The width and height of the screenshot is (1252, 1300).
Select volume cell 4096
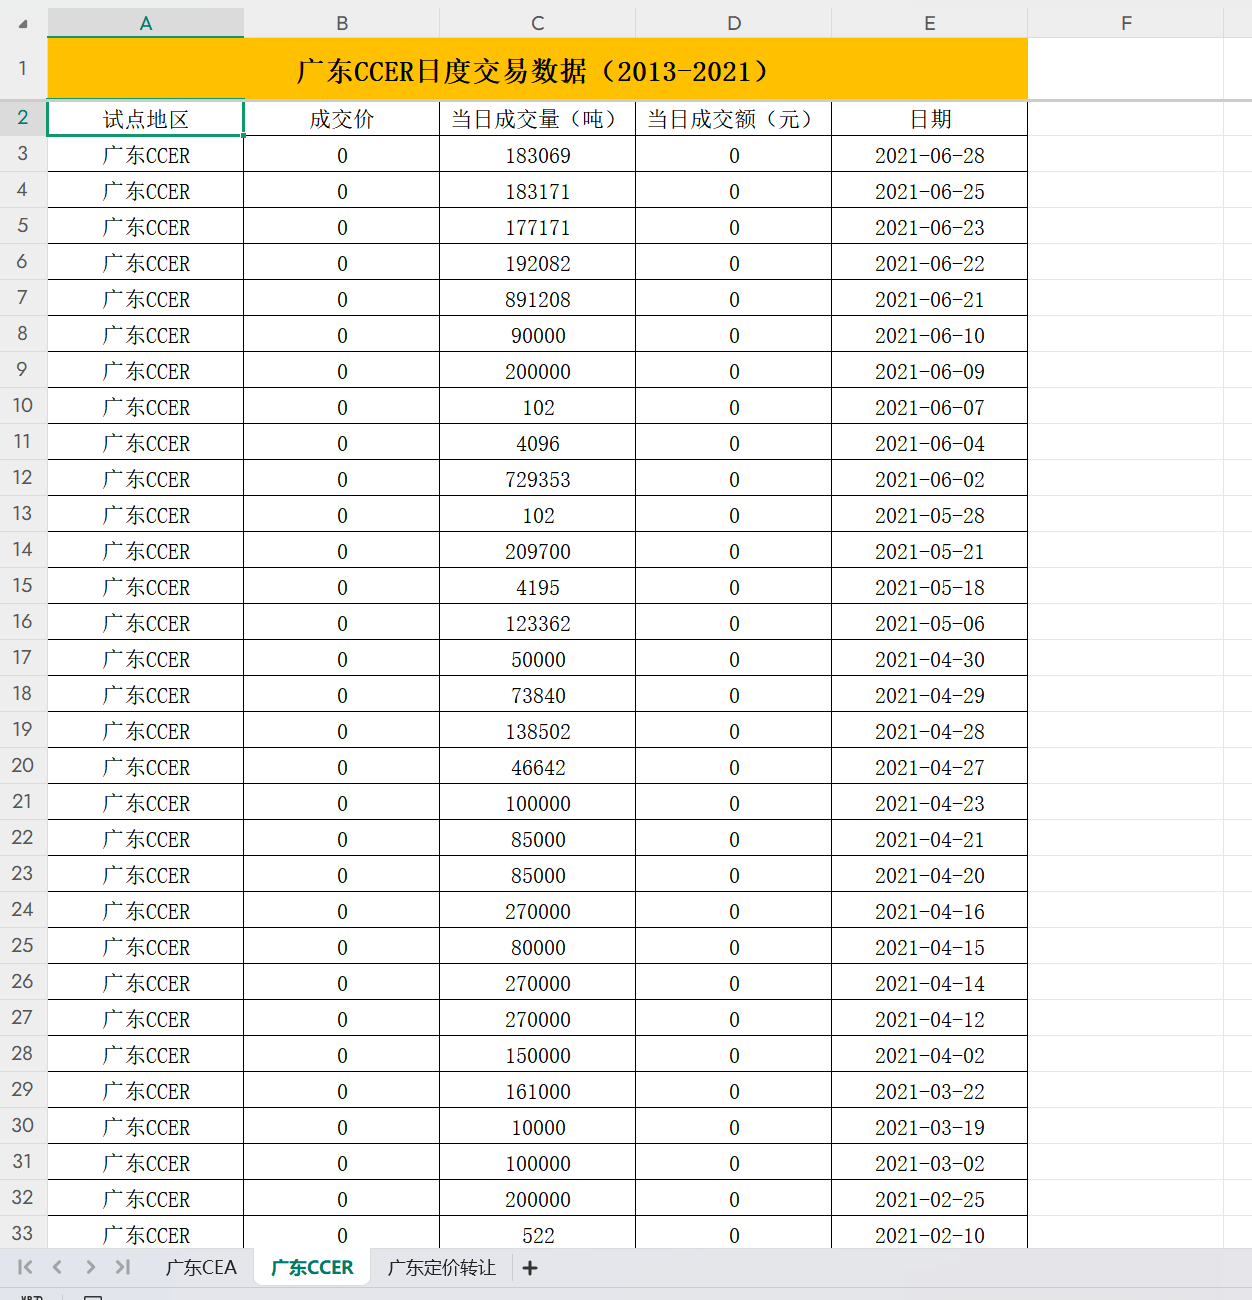point(538,443)
